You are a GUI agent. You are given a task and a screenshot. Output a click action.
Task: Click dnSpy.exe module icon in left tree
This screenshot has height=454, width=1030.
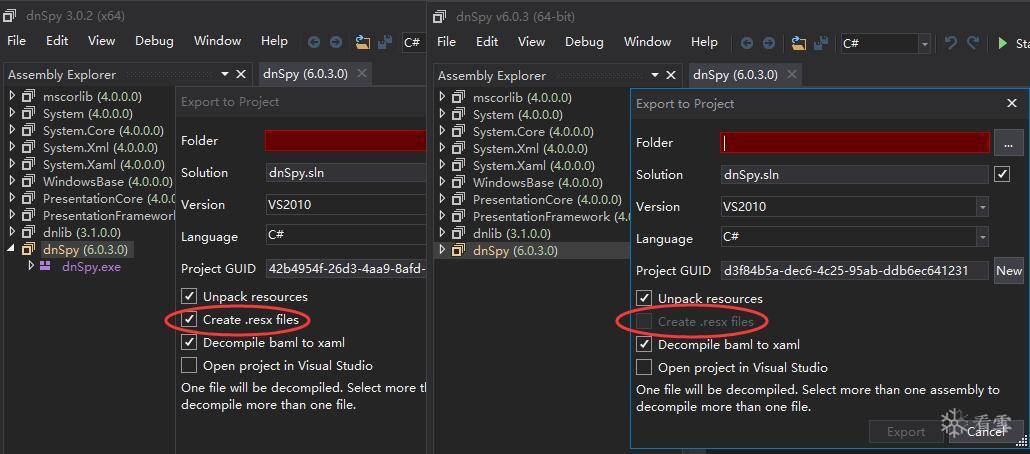click(45, 266)
